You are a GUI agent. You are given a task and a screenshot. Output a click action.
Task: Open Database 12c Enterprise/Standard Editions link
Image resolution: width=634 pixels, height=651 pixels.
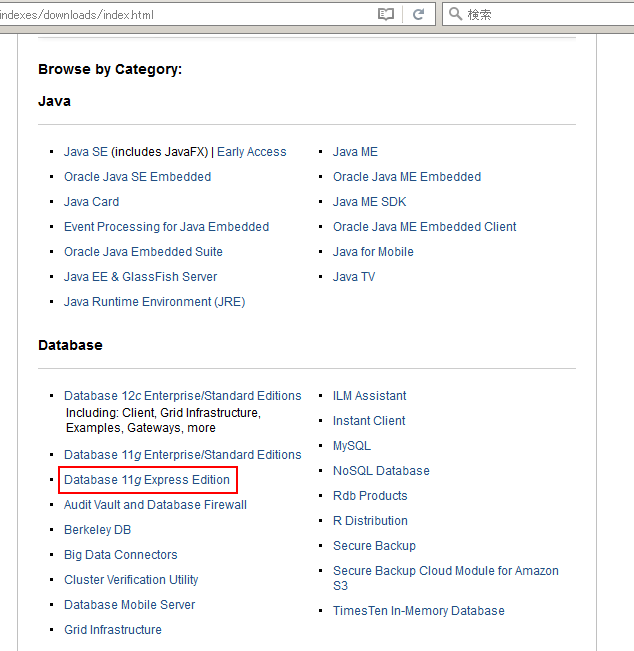pyautogui.click(x=183, y=396)
